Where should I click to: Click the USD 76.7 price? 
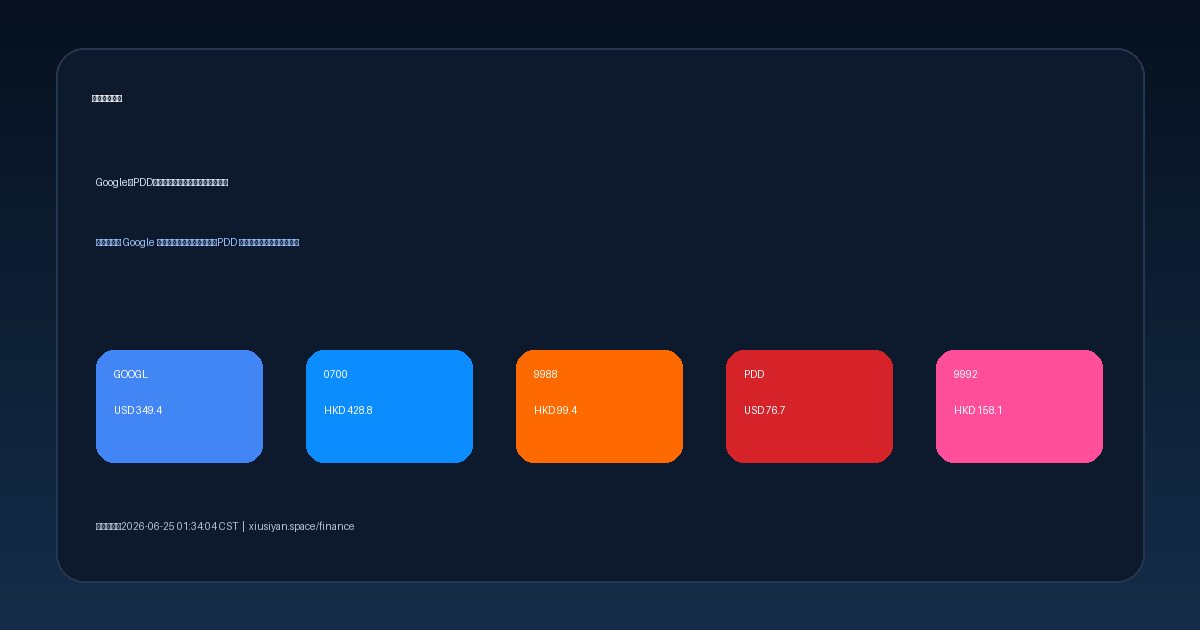[764, 410]
